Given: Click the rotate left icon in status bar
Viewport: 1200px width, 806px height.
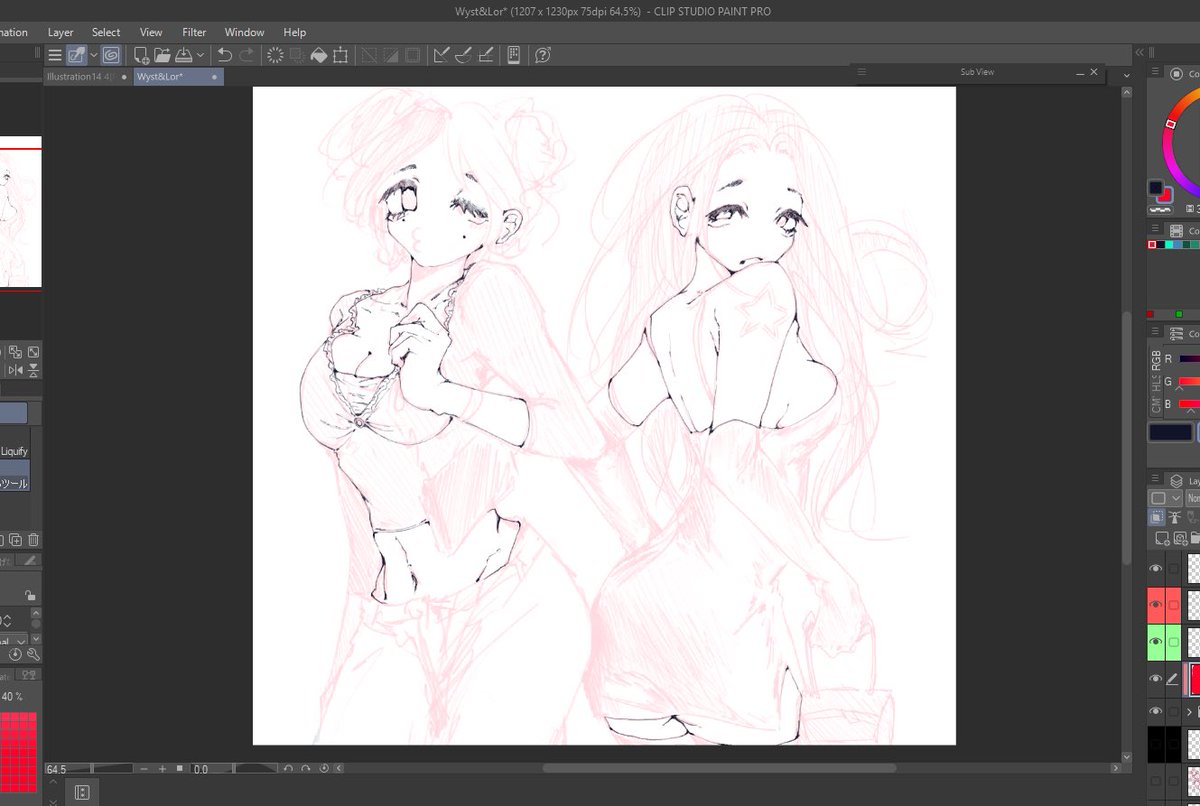Looking at the screenshot, I should [289, 769].
